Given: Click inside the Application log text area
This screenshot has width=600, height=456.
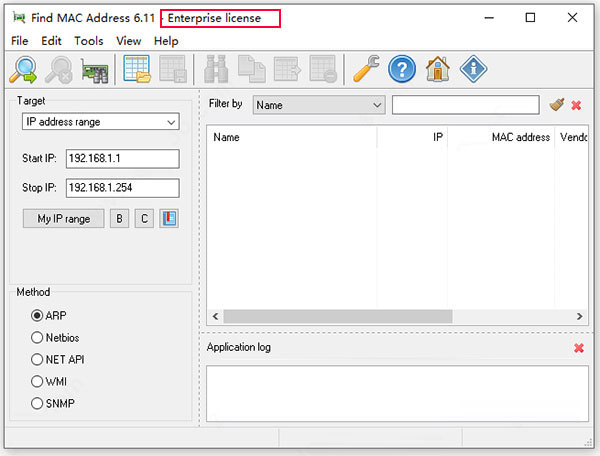Looking at the screenshot, I should [397, 394].
